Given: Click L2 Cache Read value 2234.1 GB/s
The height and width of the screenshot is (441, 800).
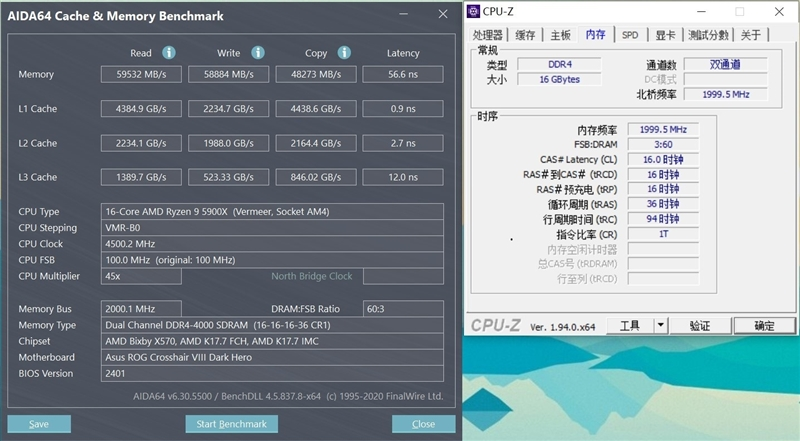Looking at the screenshot, I should [141, 143].
